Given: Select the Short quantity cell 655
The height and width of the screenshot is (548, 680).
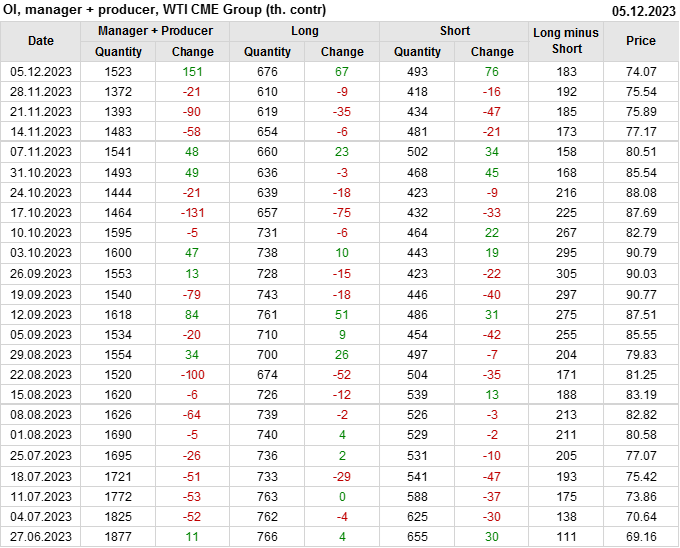Looking at the screenshot, I should pyautogui.click(x=417, y=536).
